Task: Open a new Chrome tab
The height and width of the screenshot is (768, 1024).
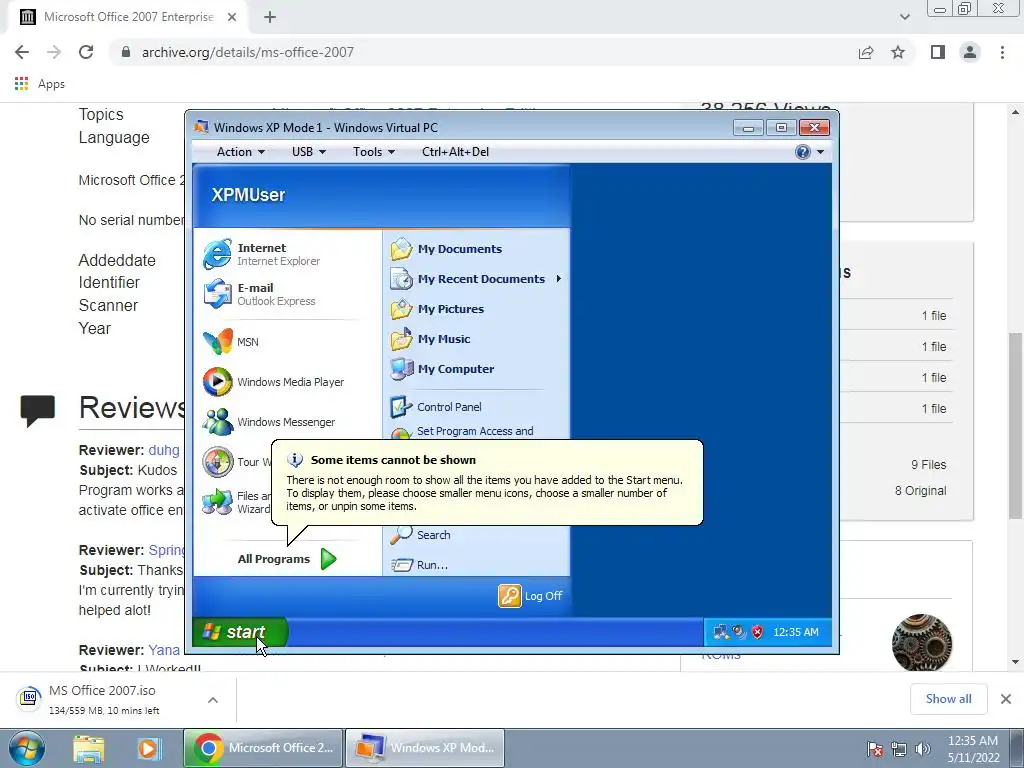Action: click(x=270, y=17)
